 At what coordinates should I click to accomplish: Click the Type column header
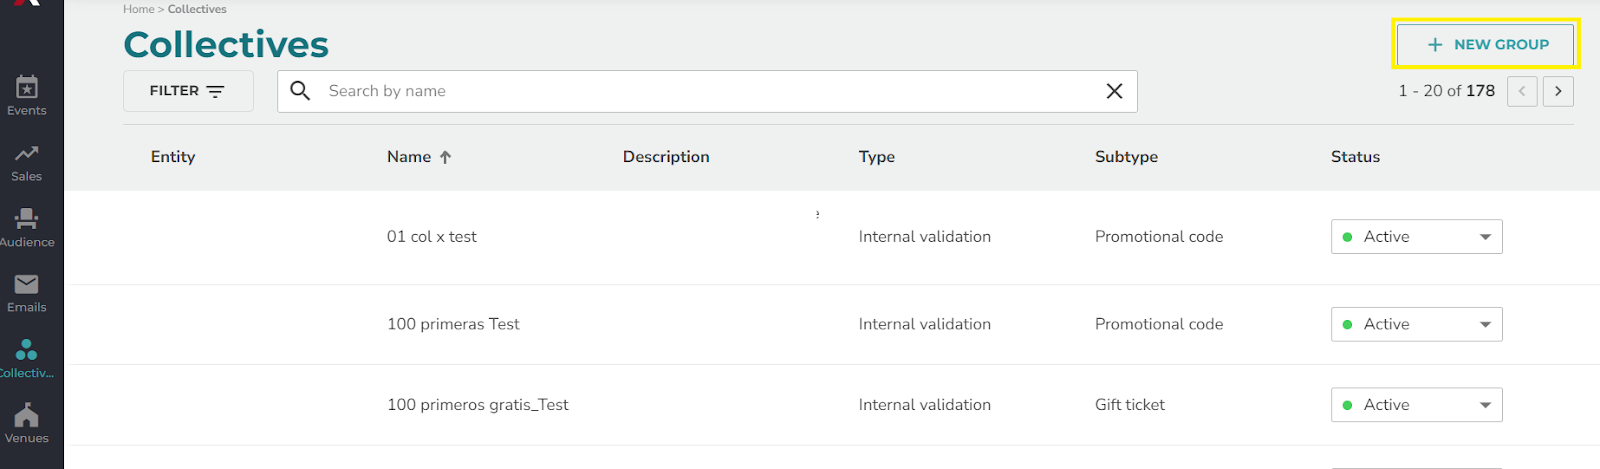[x=877, y=157]
